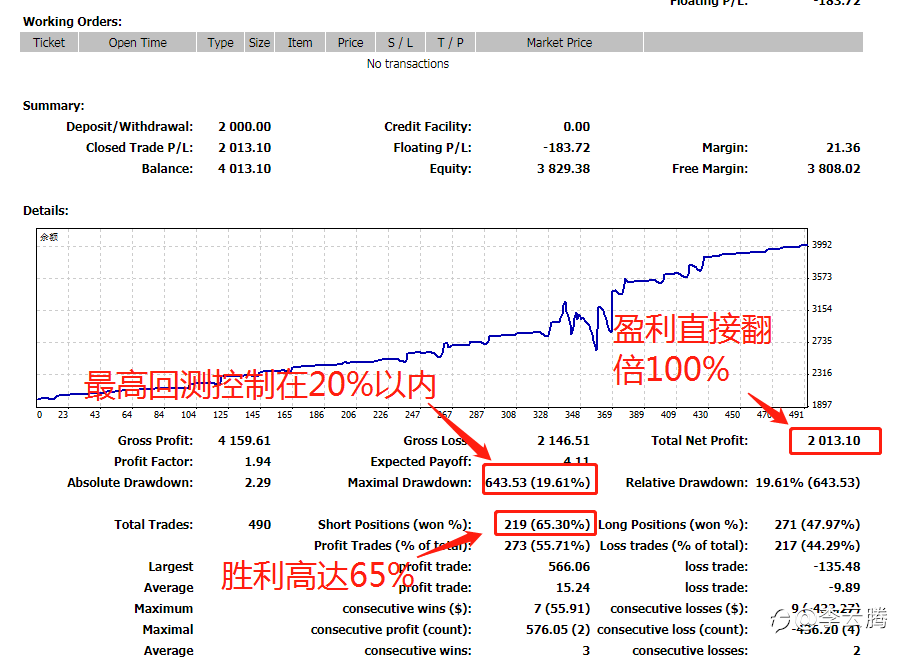
Task: Select the Floating P/L value -183.72 in Summary
Action: pyautogui.click(x=567, y=148)
